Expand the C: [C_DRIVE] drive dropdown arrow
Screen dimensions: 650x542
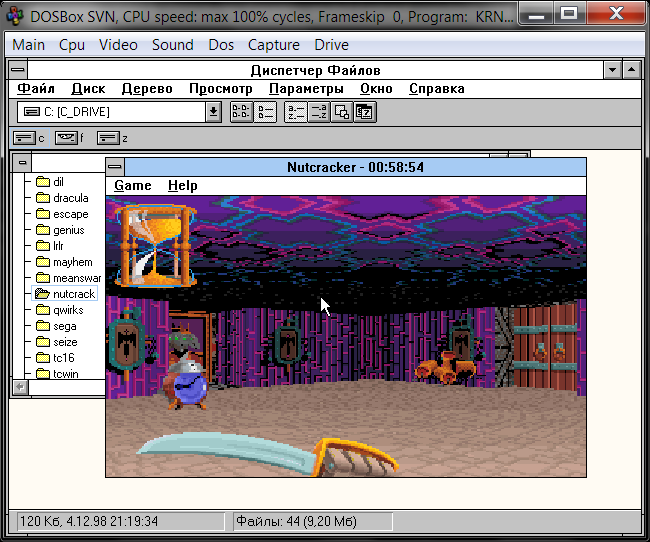[213, 112]
